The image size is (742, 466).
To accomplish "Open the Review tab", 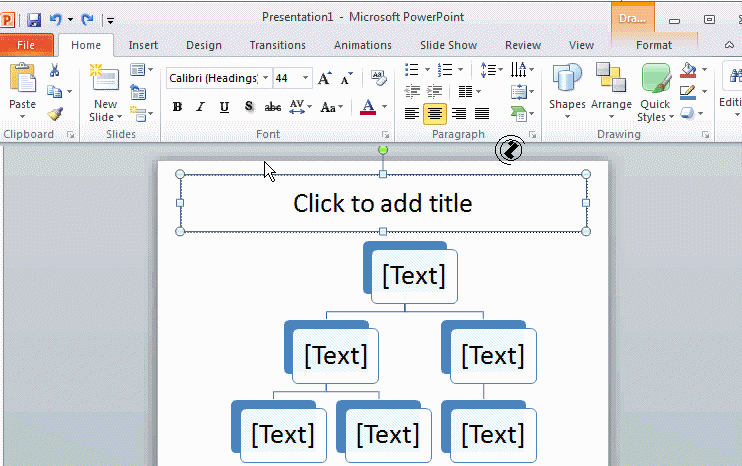I will (x=522, y=45).
